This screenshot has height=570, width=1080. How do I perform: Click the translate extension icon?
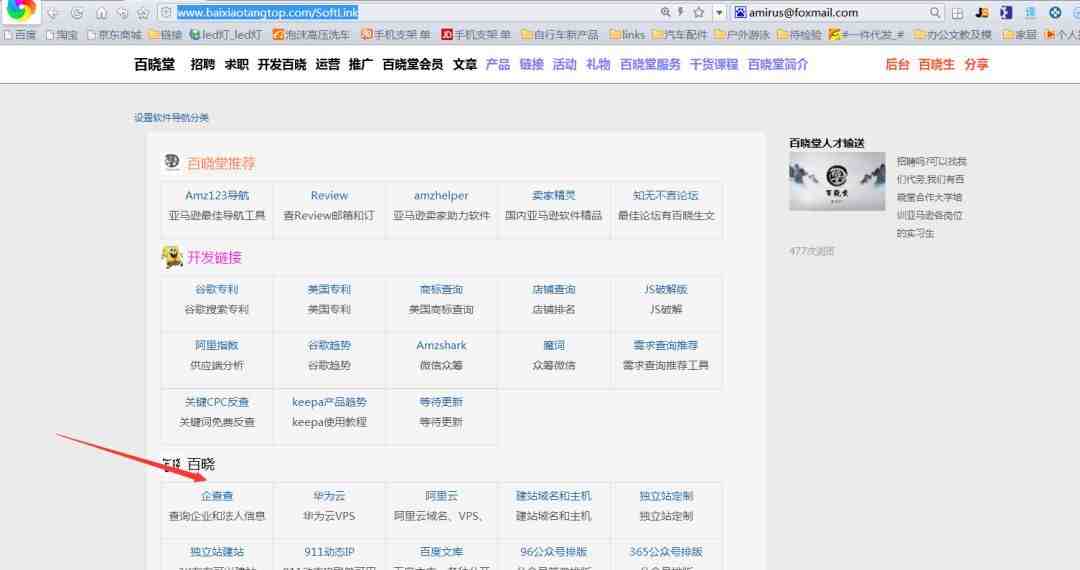pyautogui.click(x=1030, y=12)
